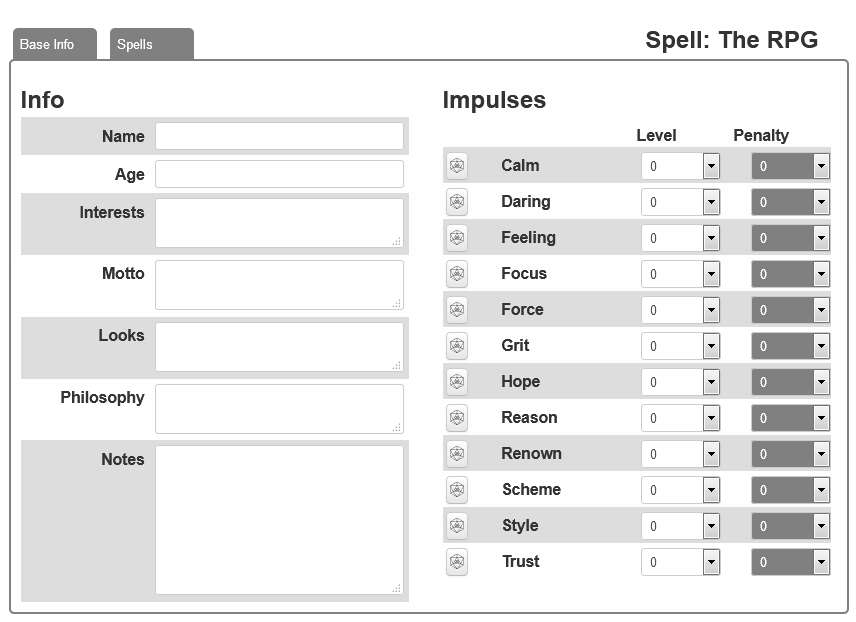This screenshot has height=622, width=856.
Task: Roll the Trust impulse dice icon
Action: (457, 562)
